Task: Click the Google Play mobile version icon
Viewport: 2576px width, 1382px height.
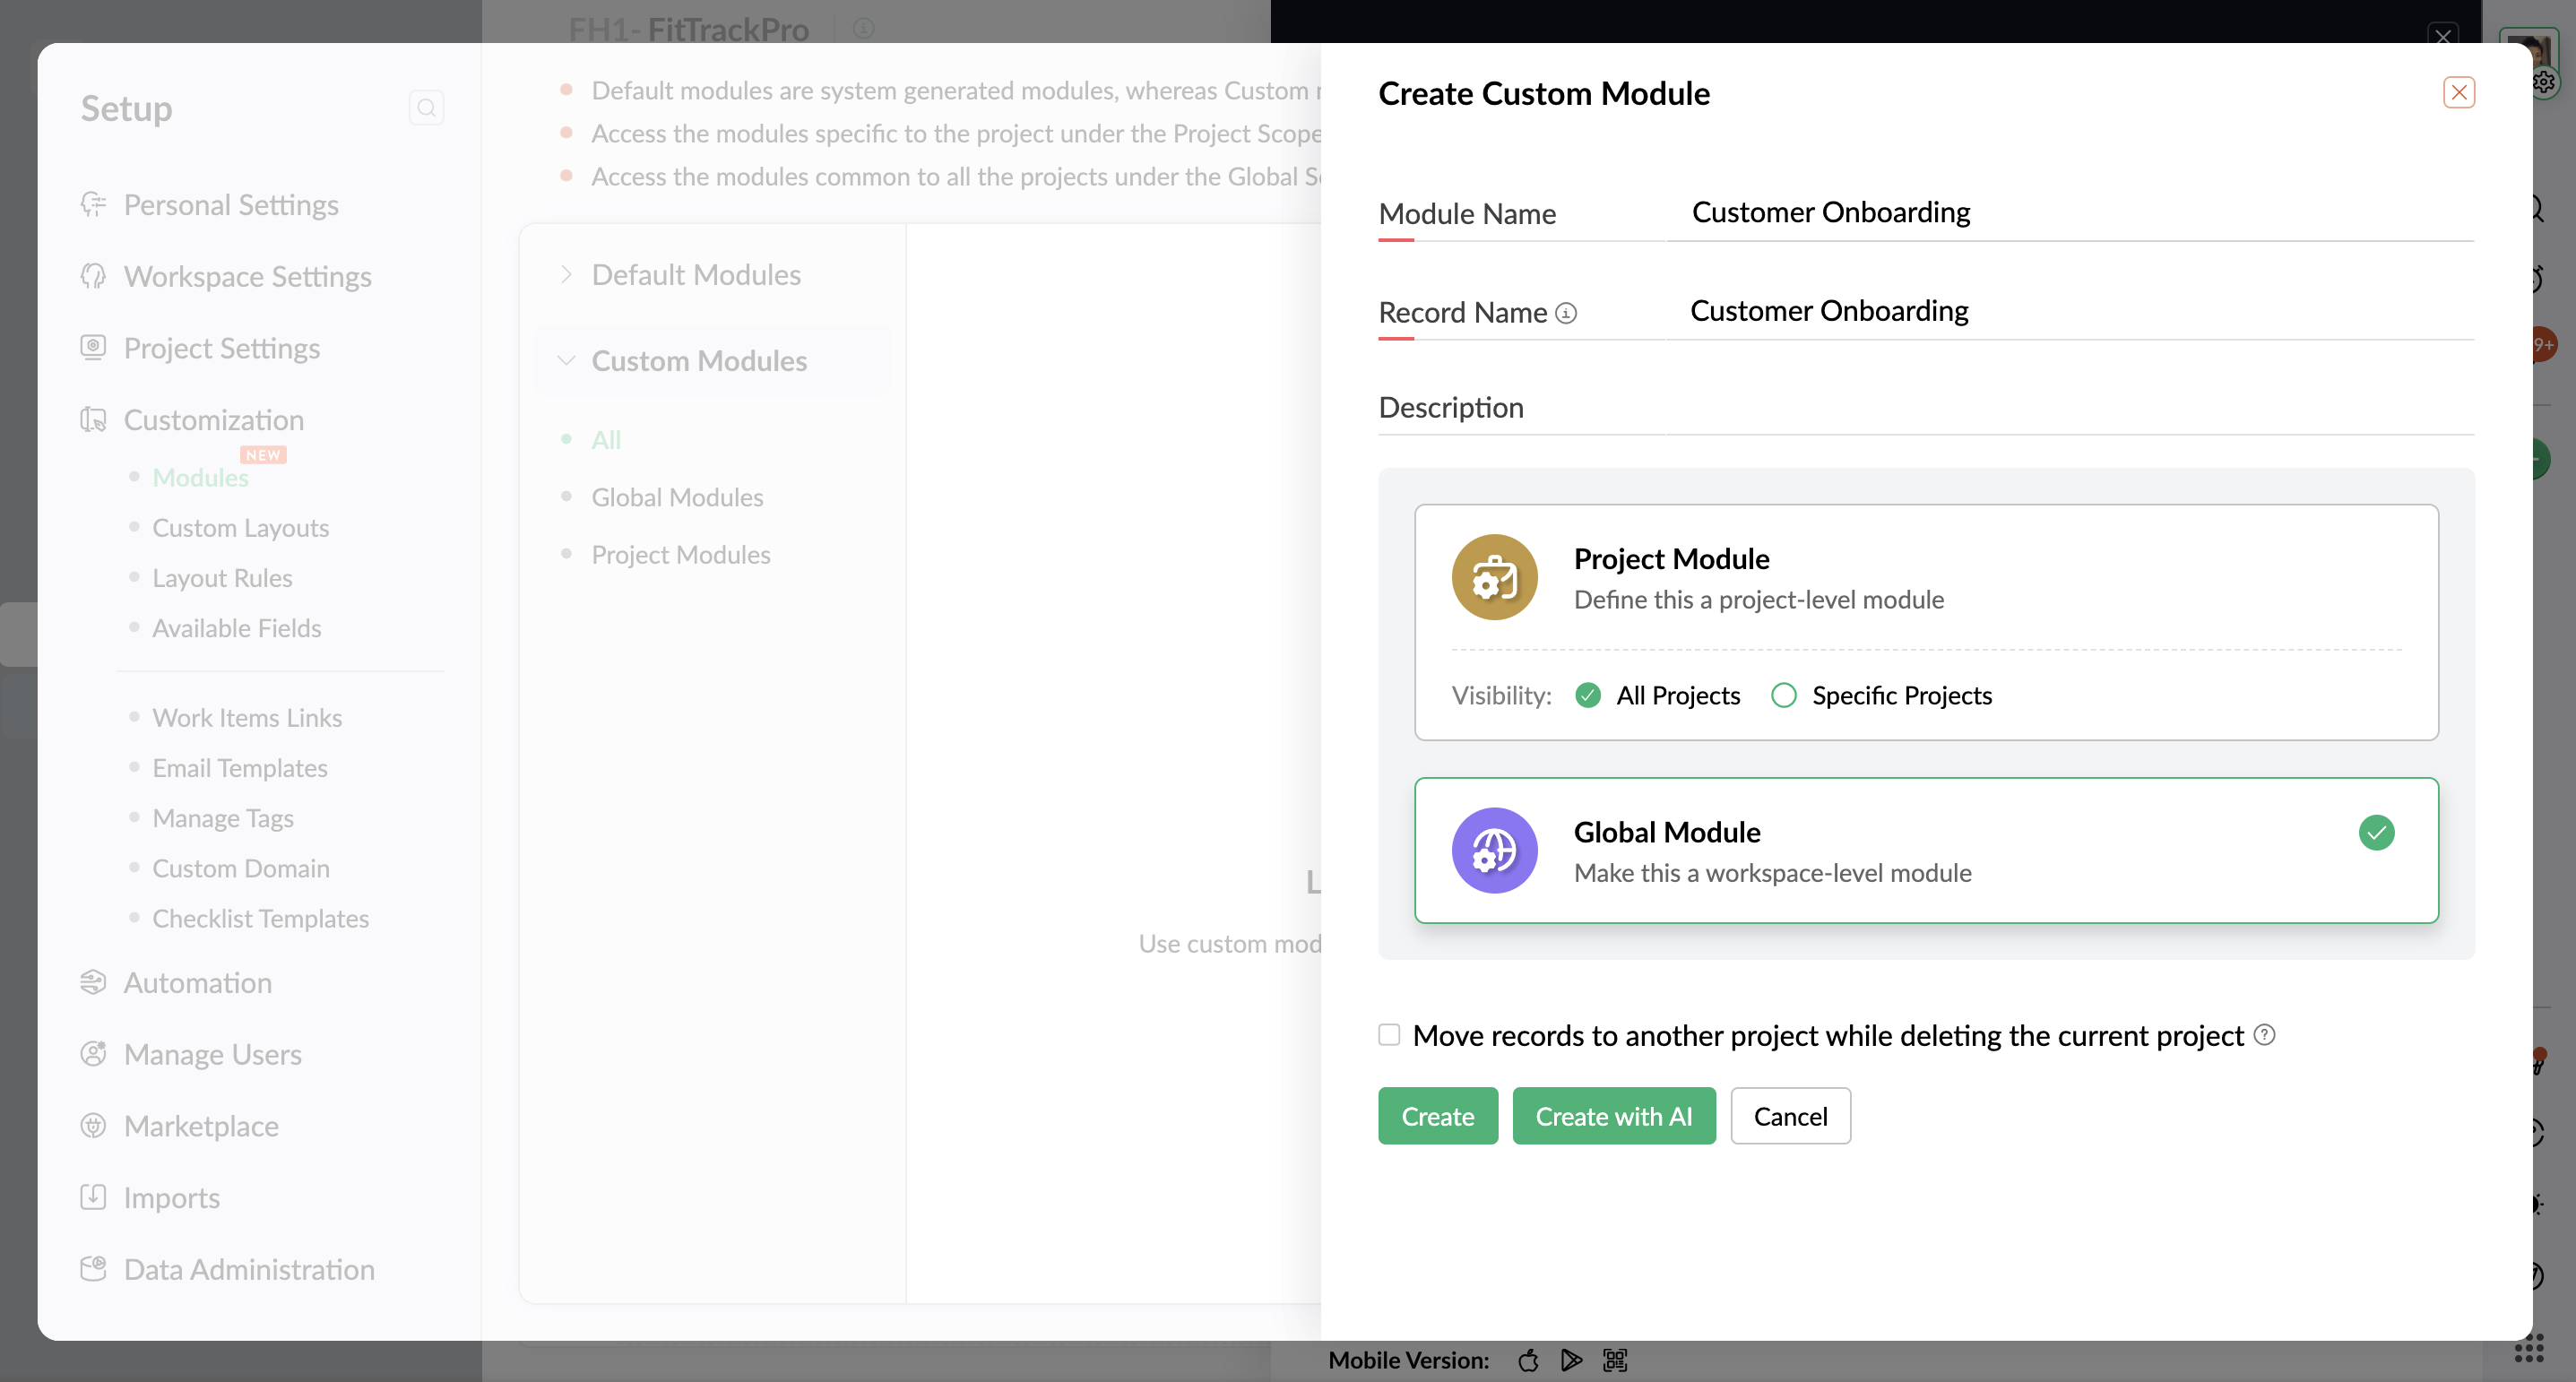Action: (x=1571, y=1360)
